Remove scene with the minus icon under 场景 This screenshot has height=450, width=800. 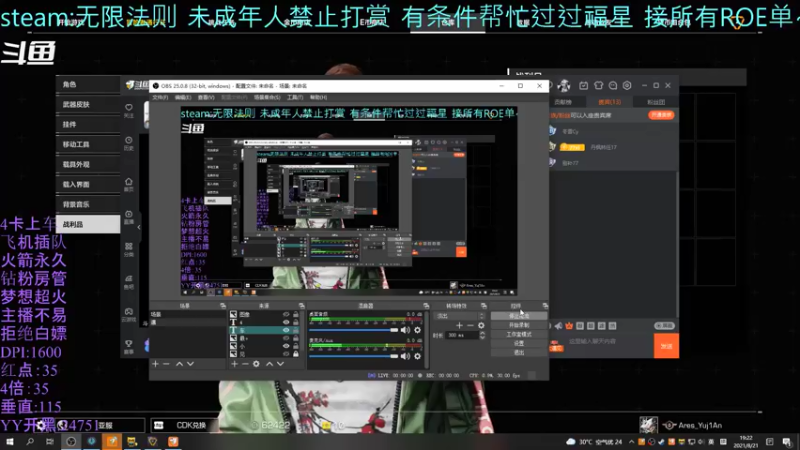pyautogui.click(x=166, y=364)
